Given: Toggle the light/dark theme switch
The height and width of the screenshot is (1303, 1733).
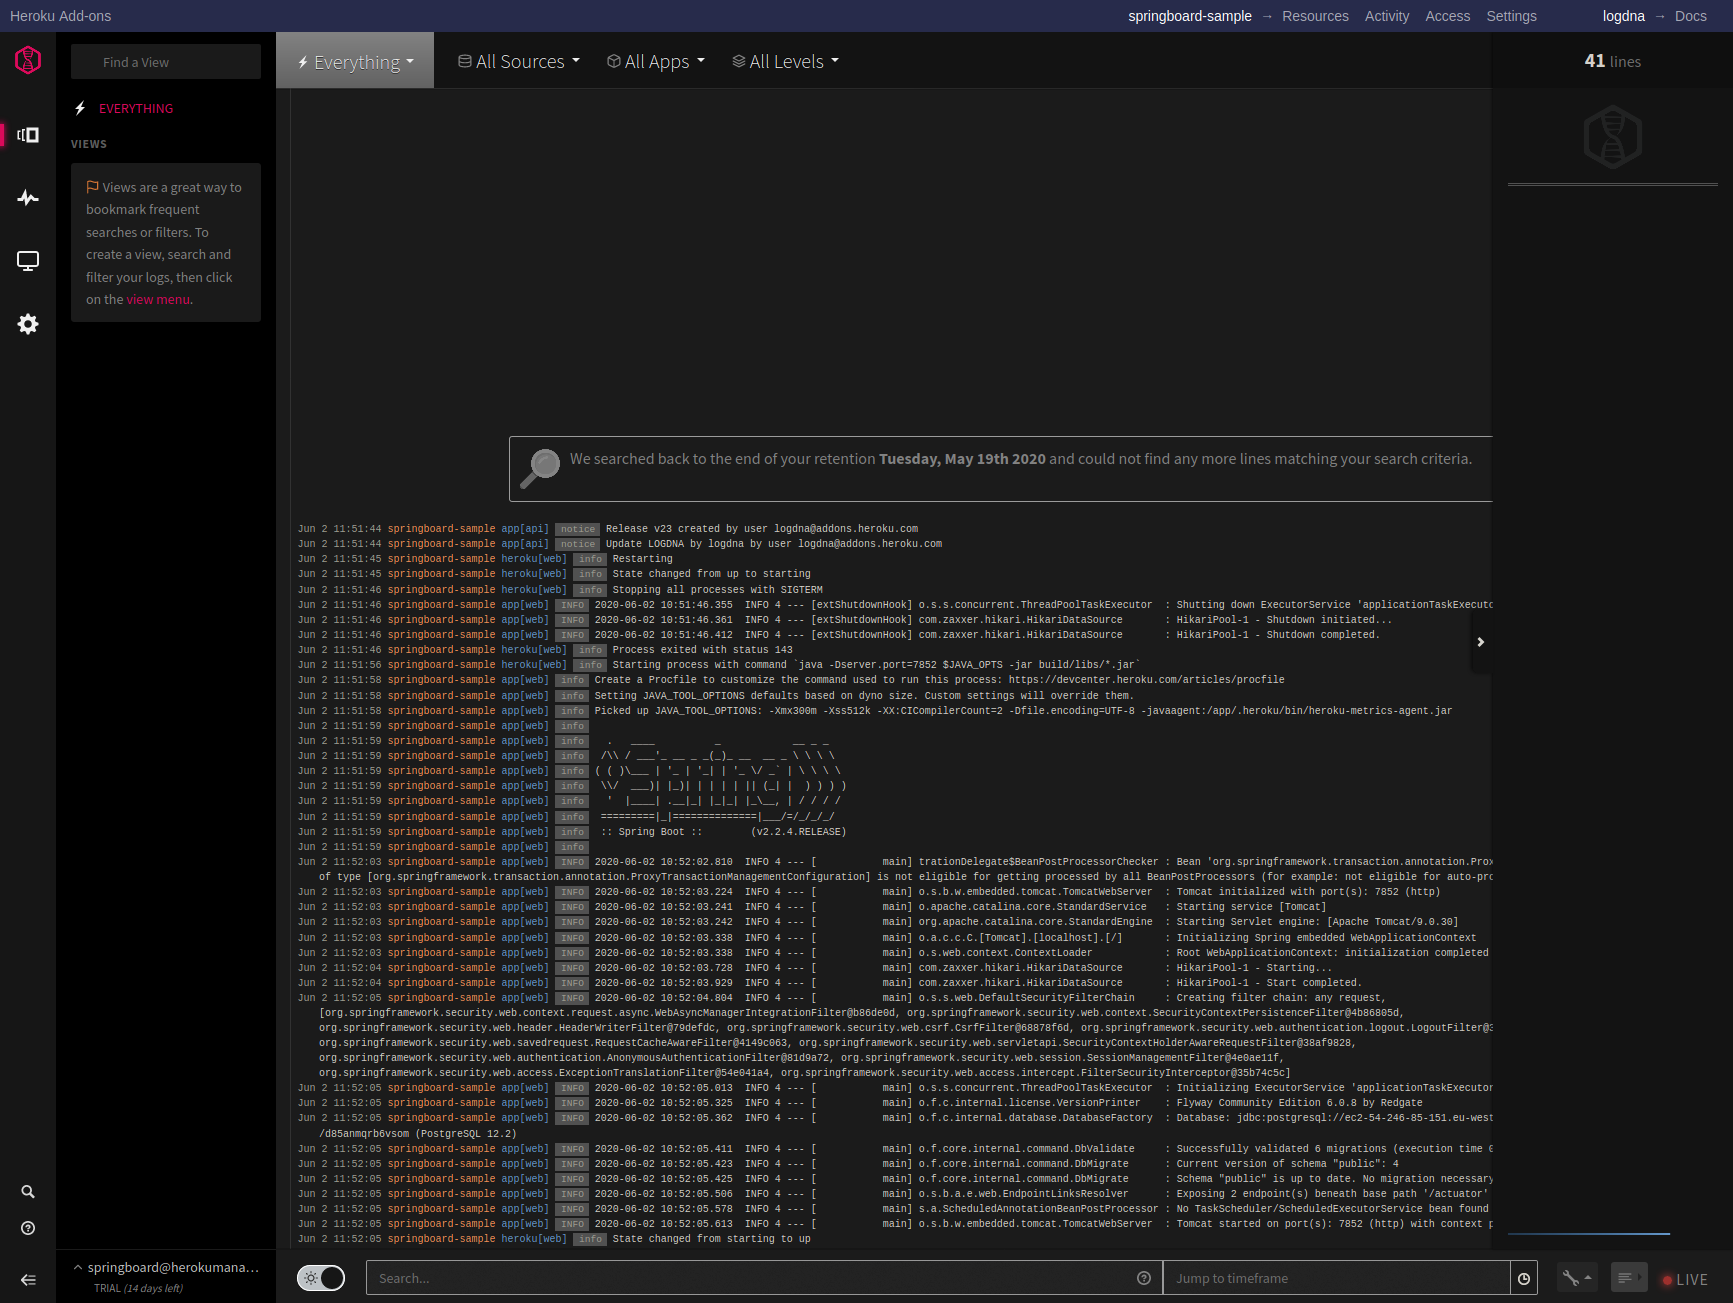Looking at the screenshot, I should click(321, 1278).
